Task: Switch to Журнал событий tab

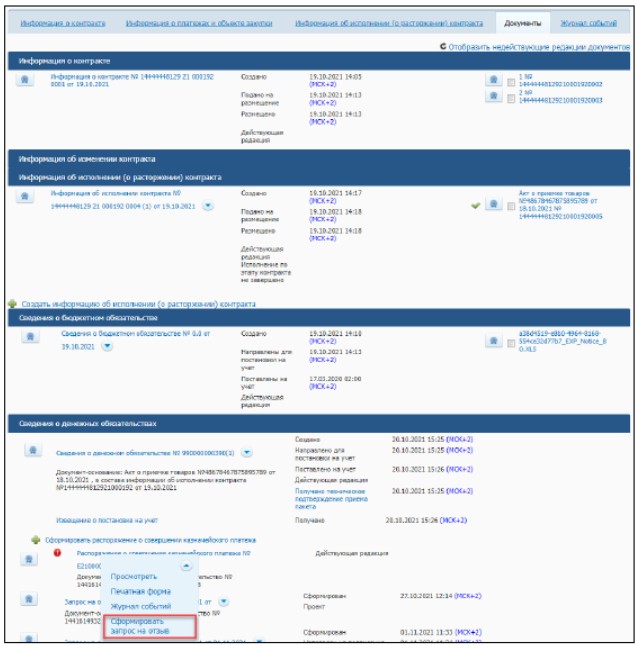Action: point(588,23)
